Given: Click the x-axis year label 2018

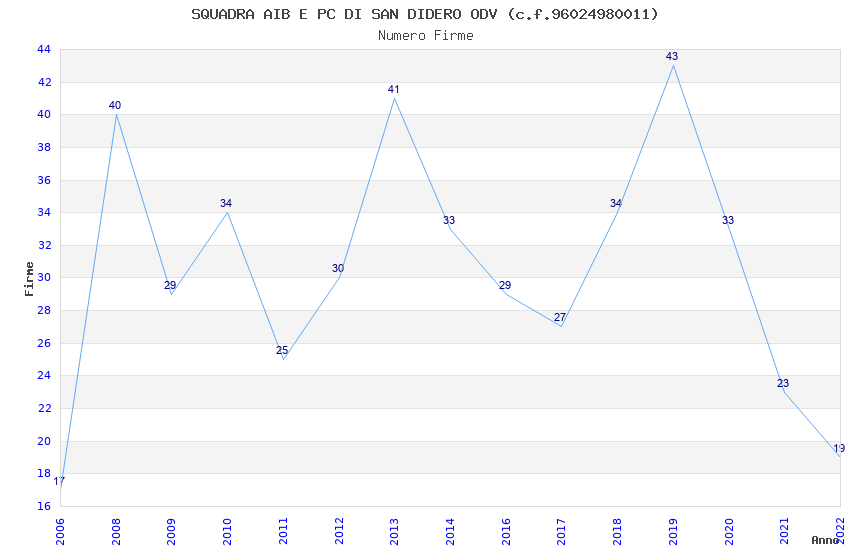Looking at the screenshot, I should (617, 531).
